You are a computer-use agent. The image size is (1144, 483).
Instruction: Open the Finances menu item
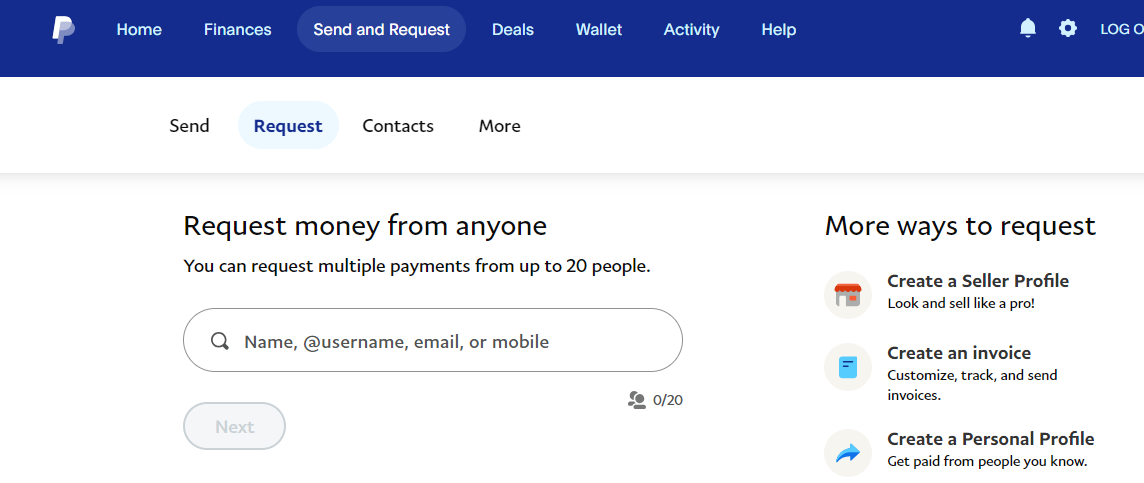238,30
